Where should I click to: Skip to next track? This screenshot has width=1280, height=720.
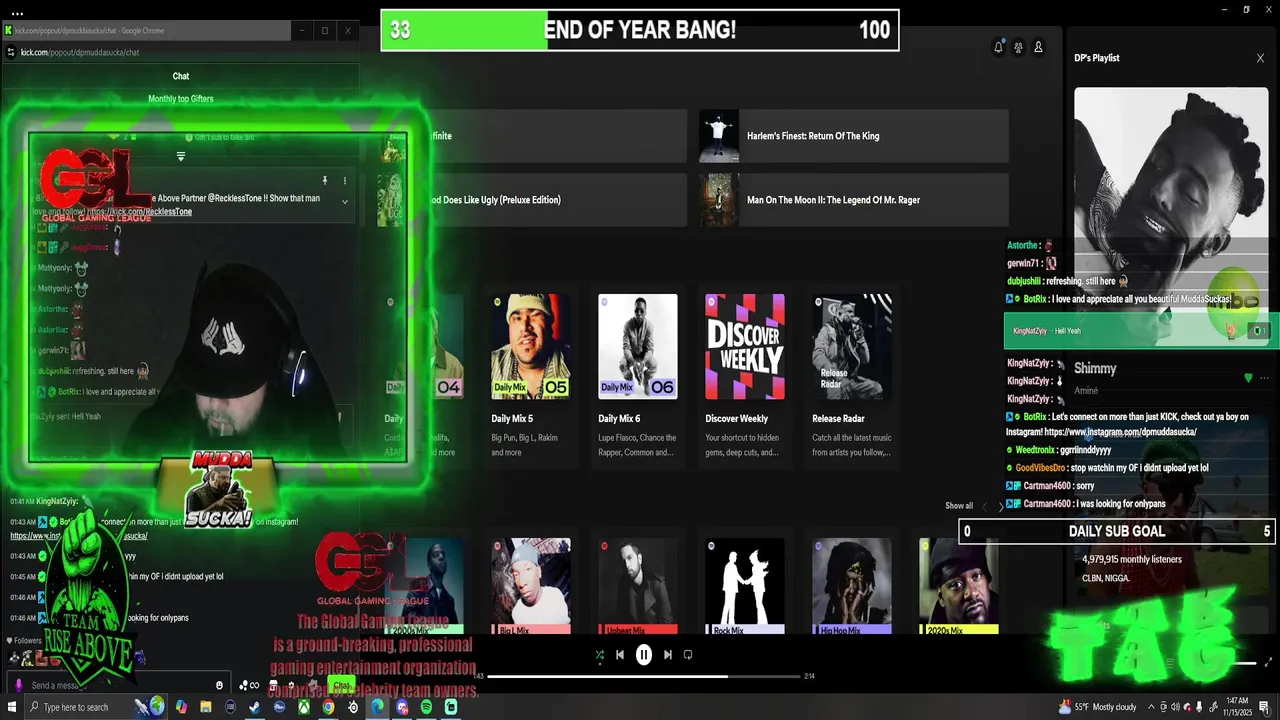[668, 655]
